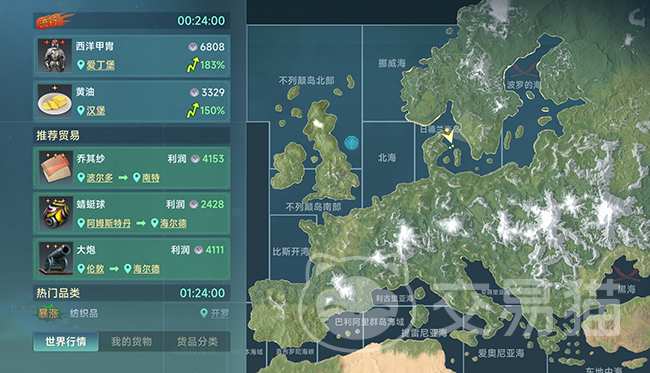Screen dimensions: 650x373
Task: Click the blue circular marker east of Britain
Action: [x=352, y=143]
